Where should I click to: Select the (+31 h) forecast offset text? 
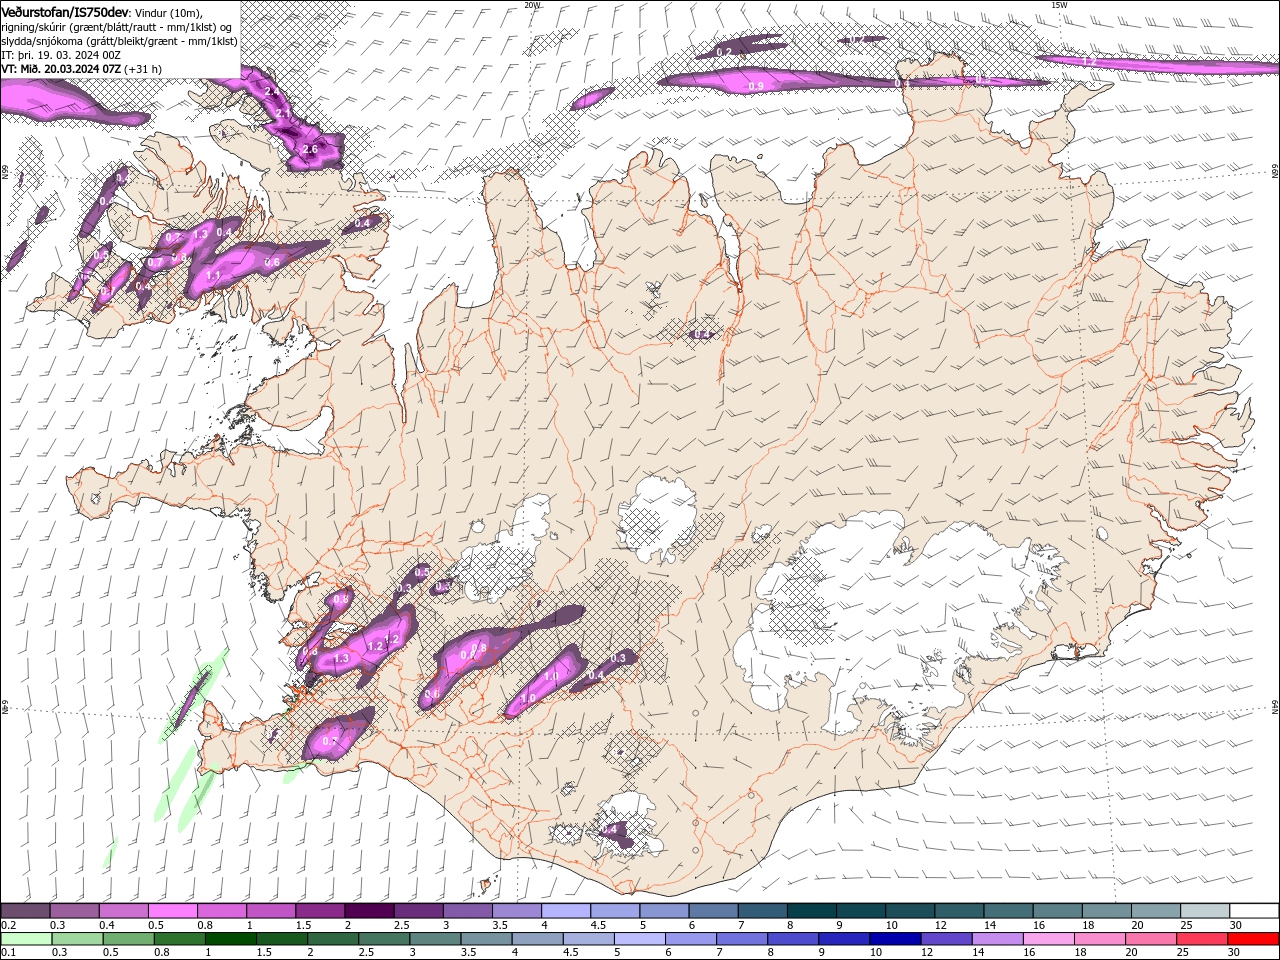point(143,69)
